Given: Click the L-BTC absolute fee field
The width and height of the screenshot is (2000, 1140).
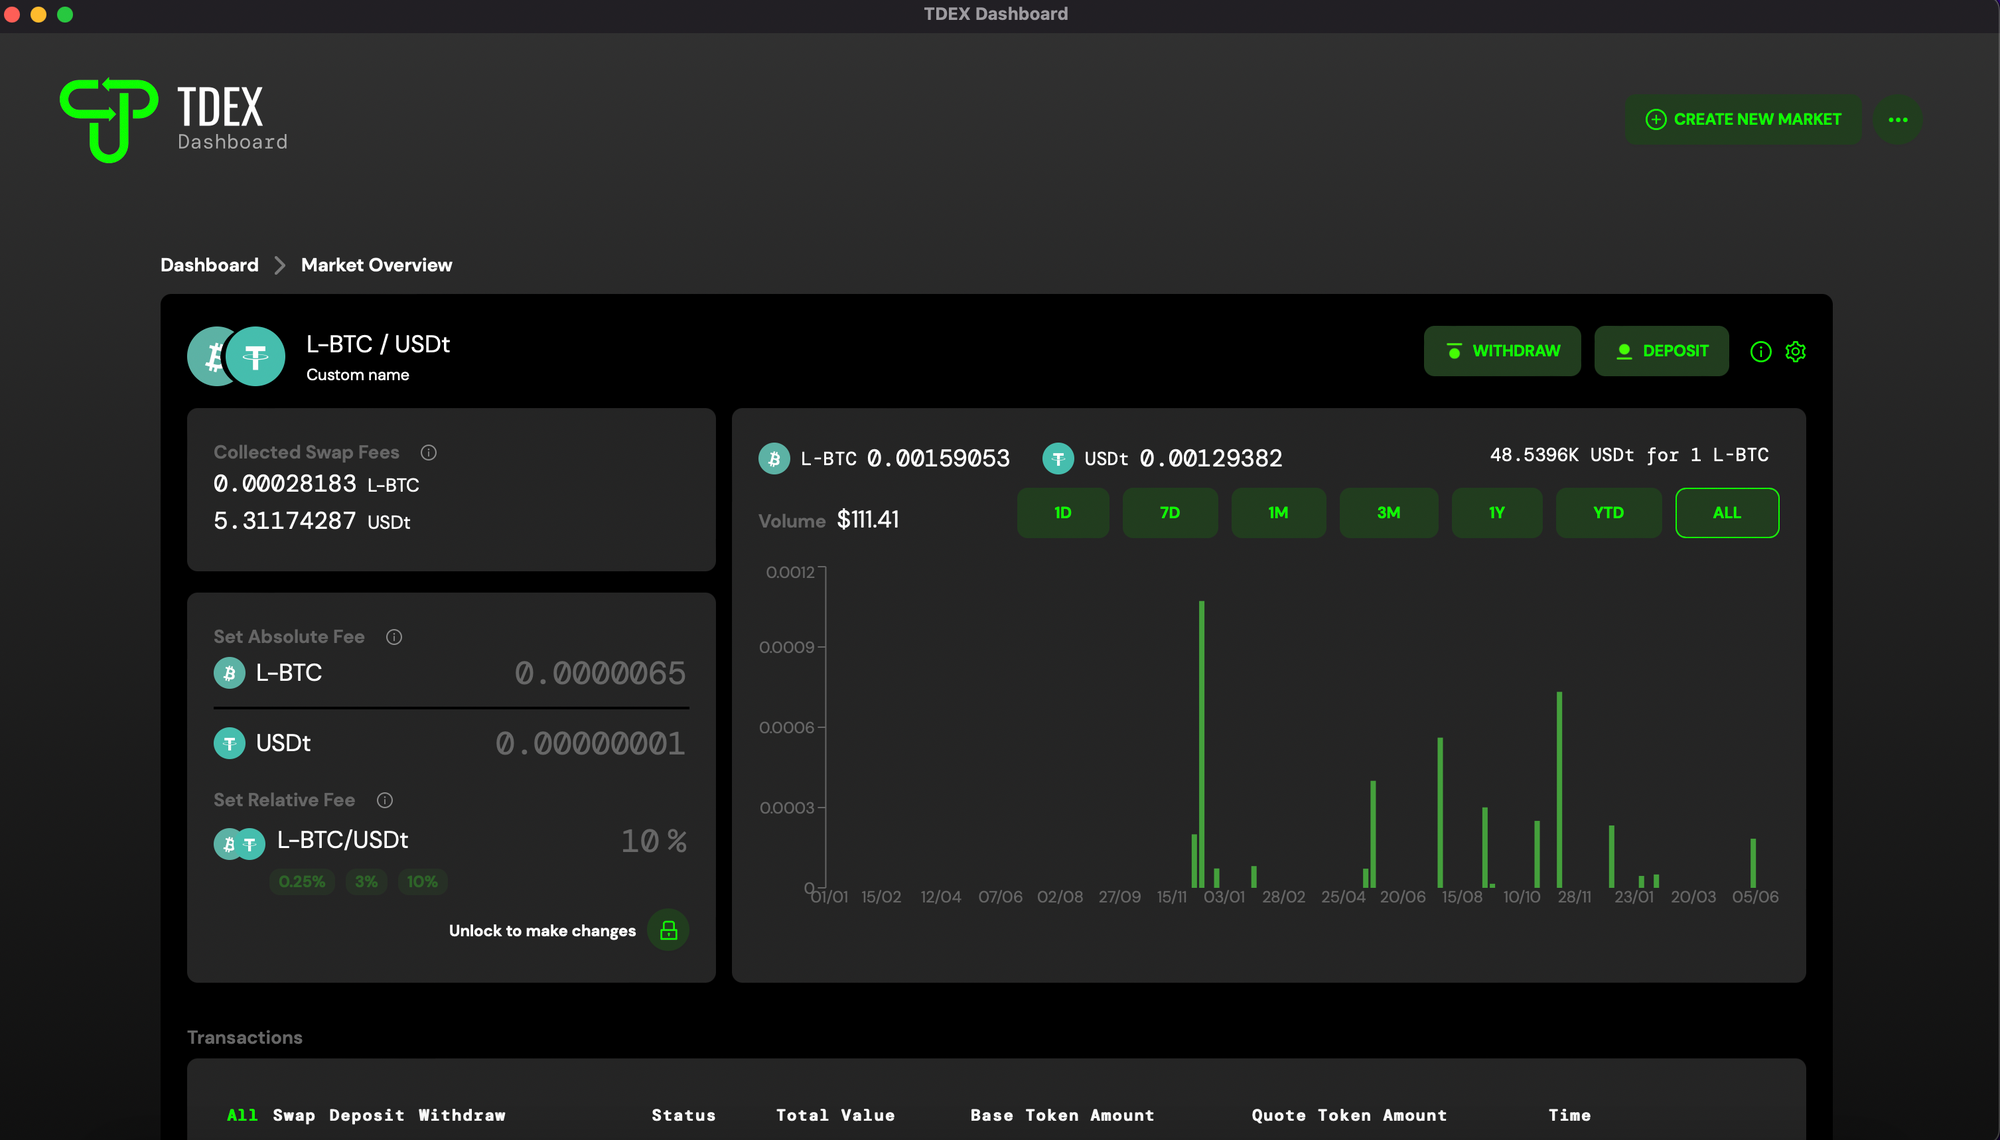Looking at the screenshot, I should click(x=600, y=673).
